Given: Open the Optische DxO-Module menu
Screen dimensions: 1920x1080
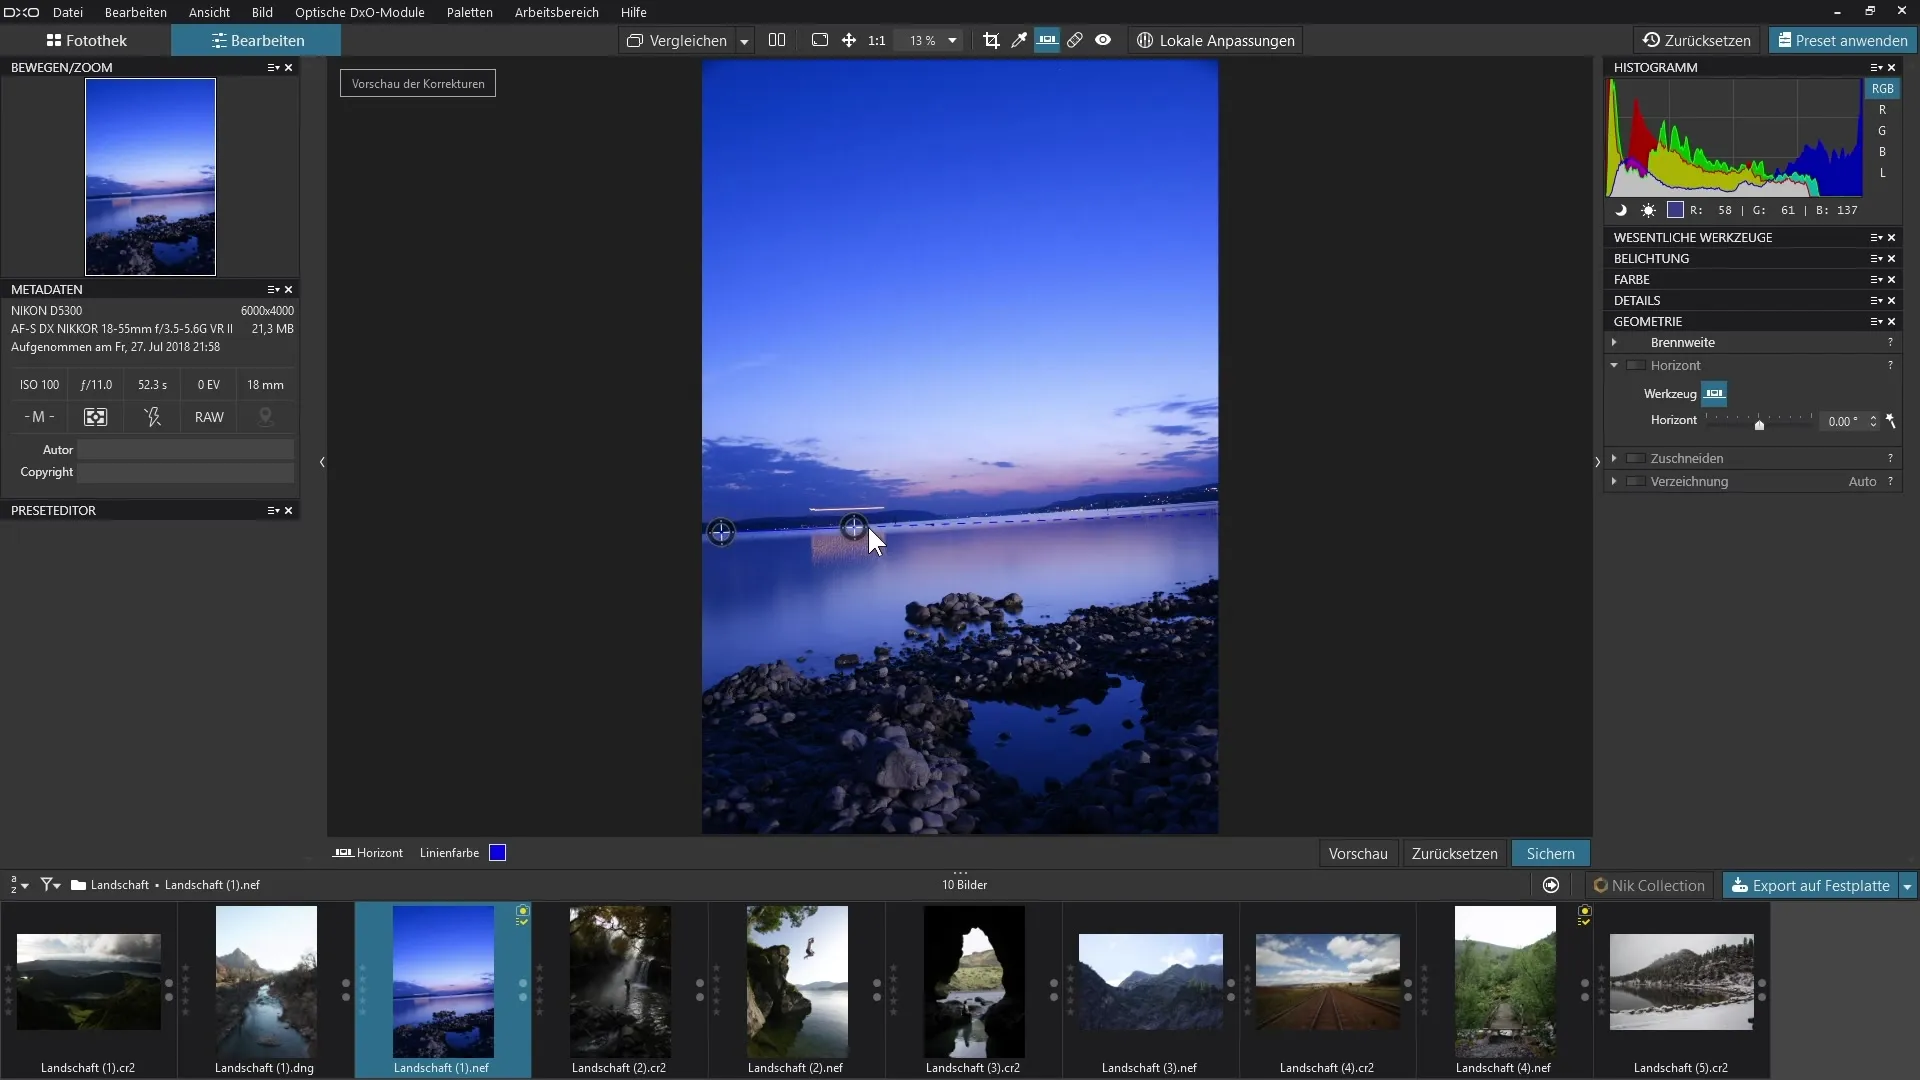Looking at the screenshot, I should pyautogui.click(x=360, y=12).
